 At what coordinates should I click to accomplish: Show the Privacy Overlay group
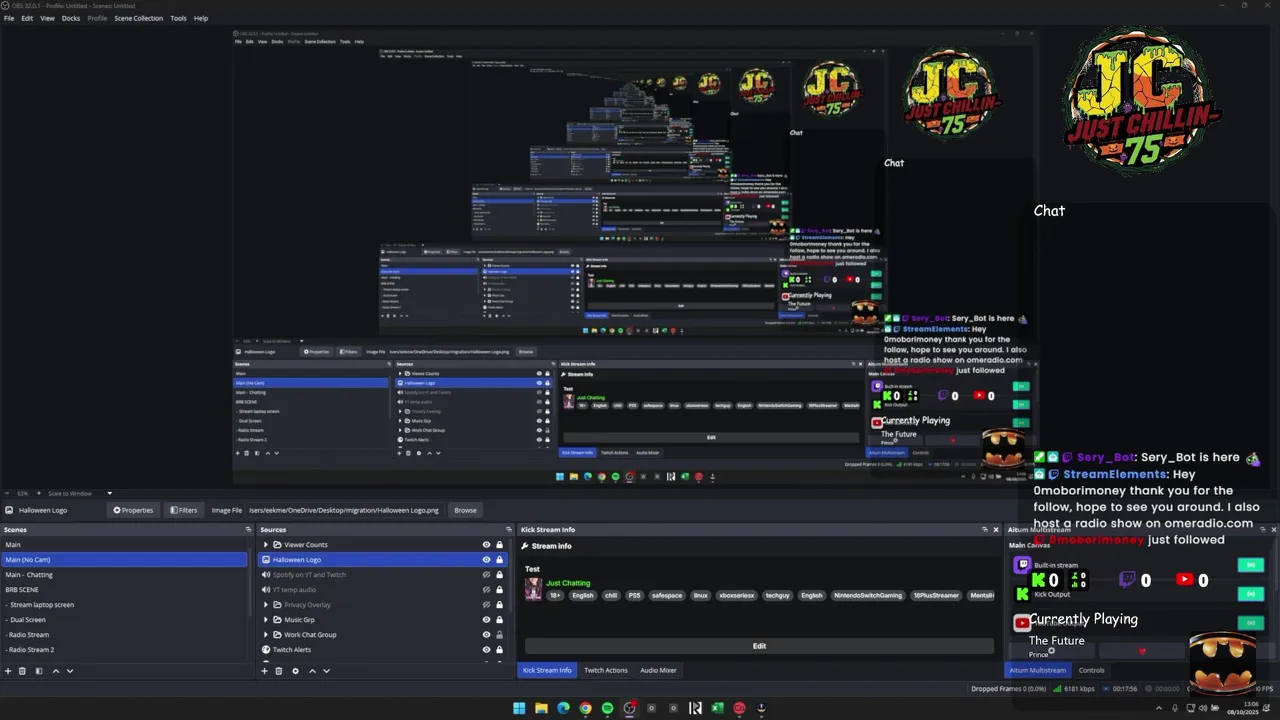pos(486,605)
